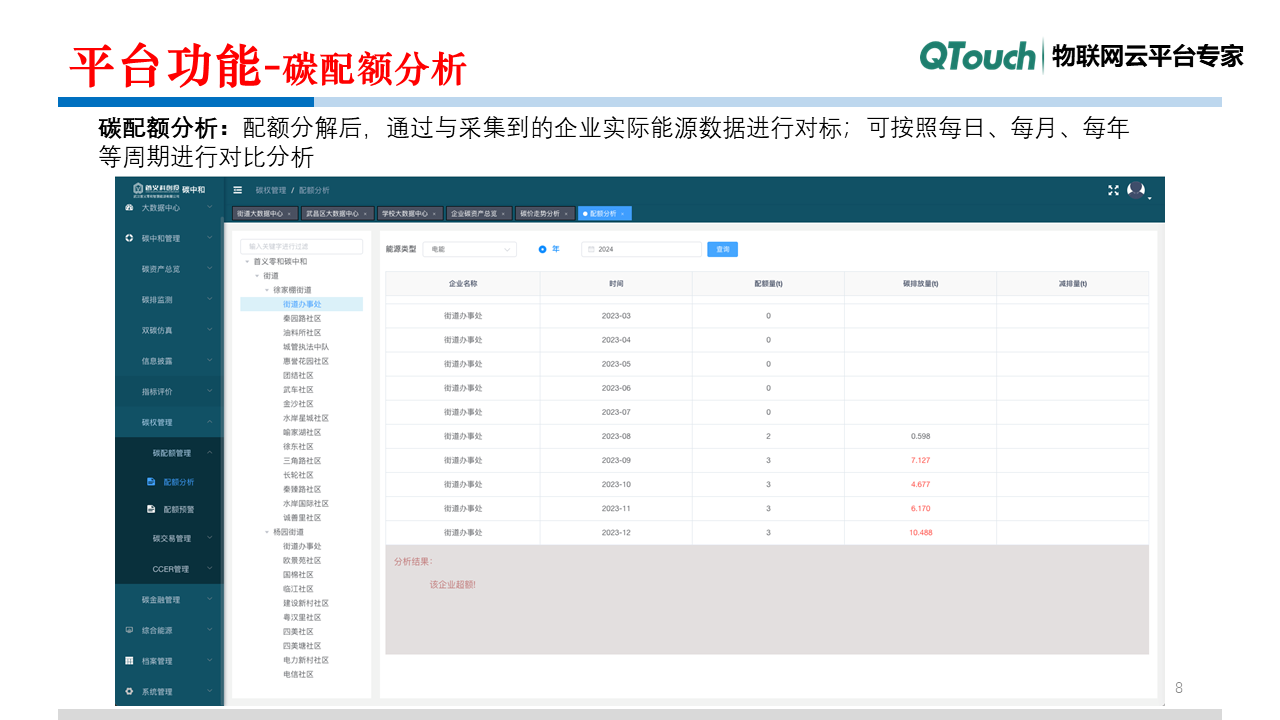Click the fullscreen icon in top bar
1280x720 pixels.
[1113, 189]
